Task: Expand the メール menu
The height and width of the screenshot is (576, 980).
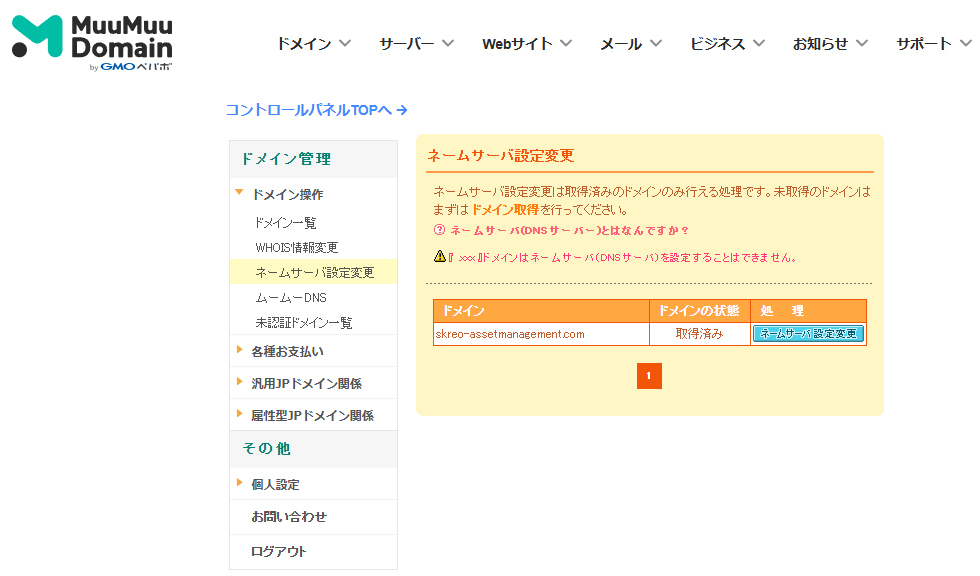Action: coord(630,44)
